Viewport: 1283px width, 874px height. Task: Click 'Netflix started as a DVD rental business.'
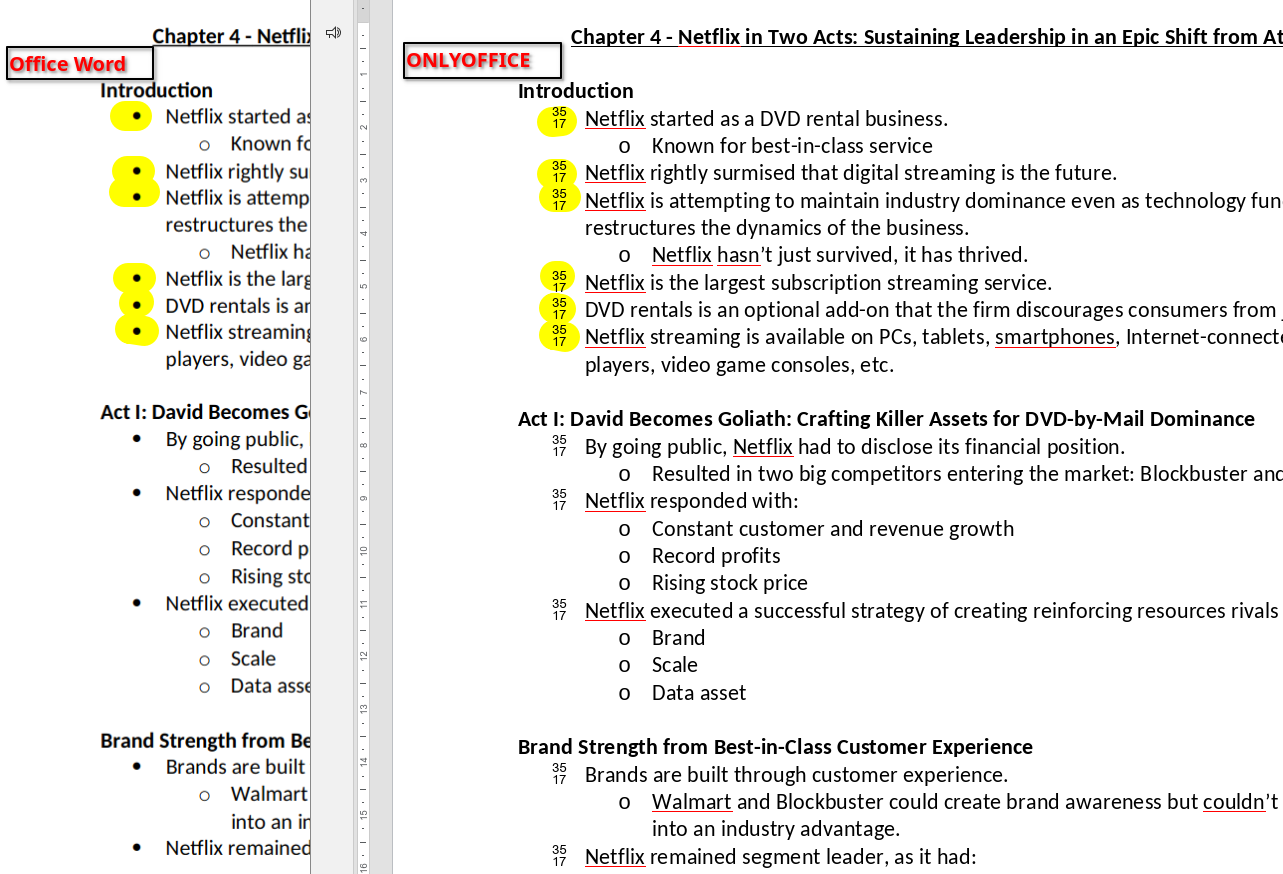(x=766, y=119)
